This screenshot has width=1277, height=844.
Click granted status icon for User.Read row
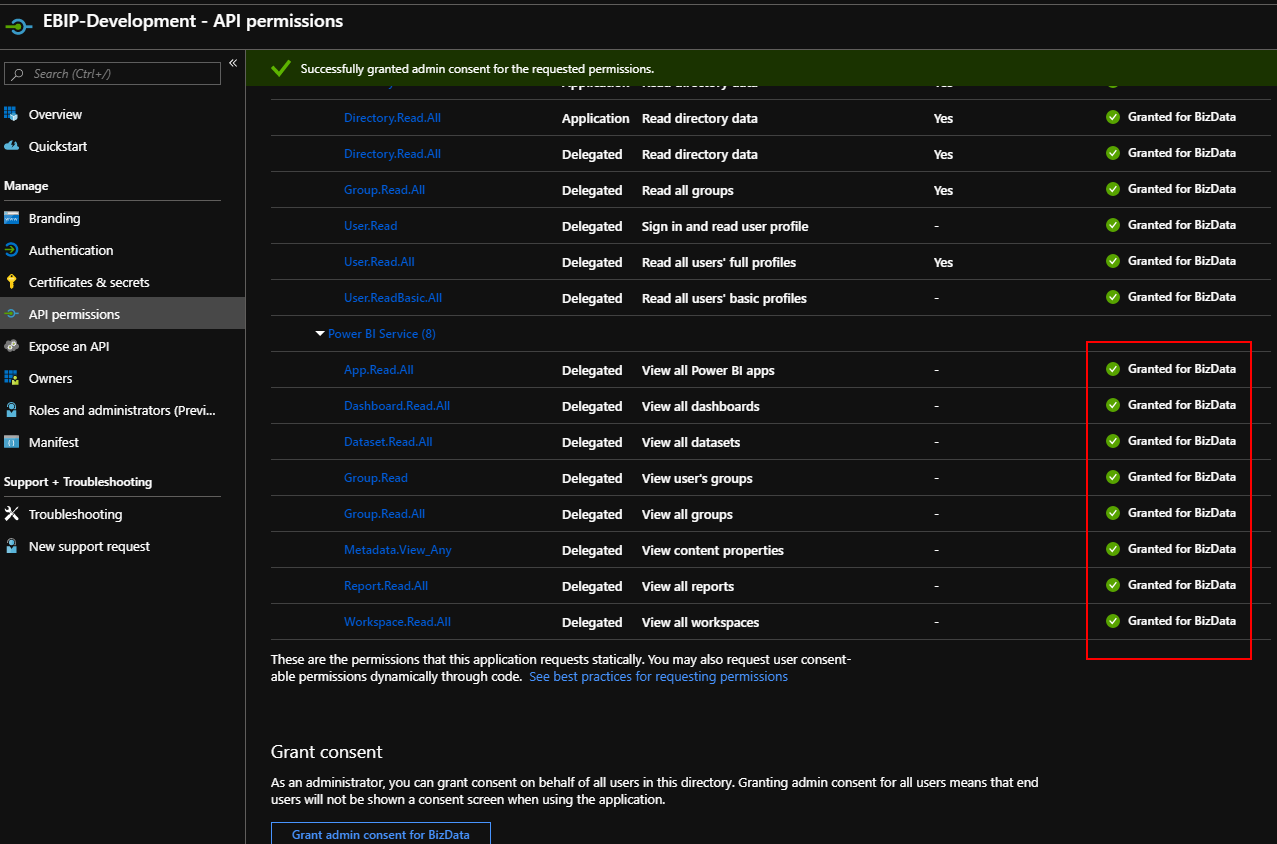tap(1112, 225)
